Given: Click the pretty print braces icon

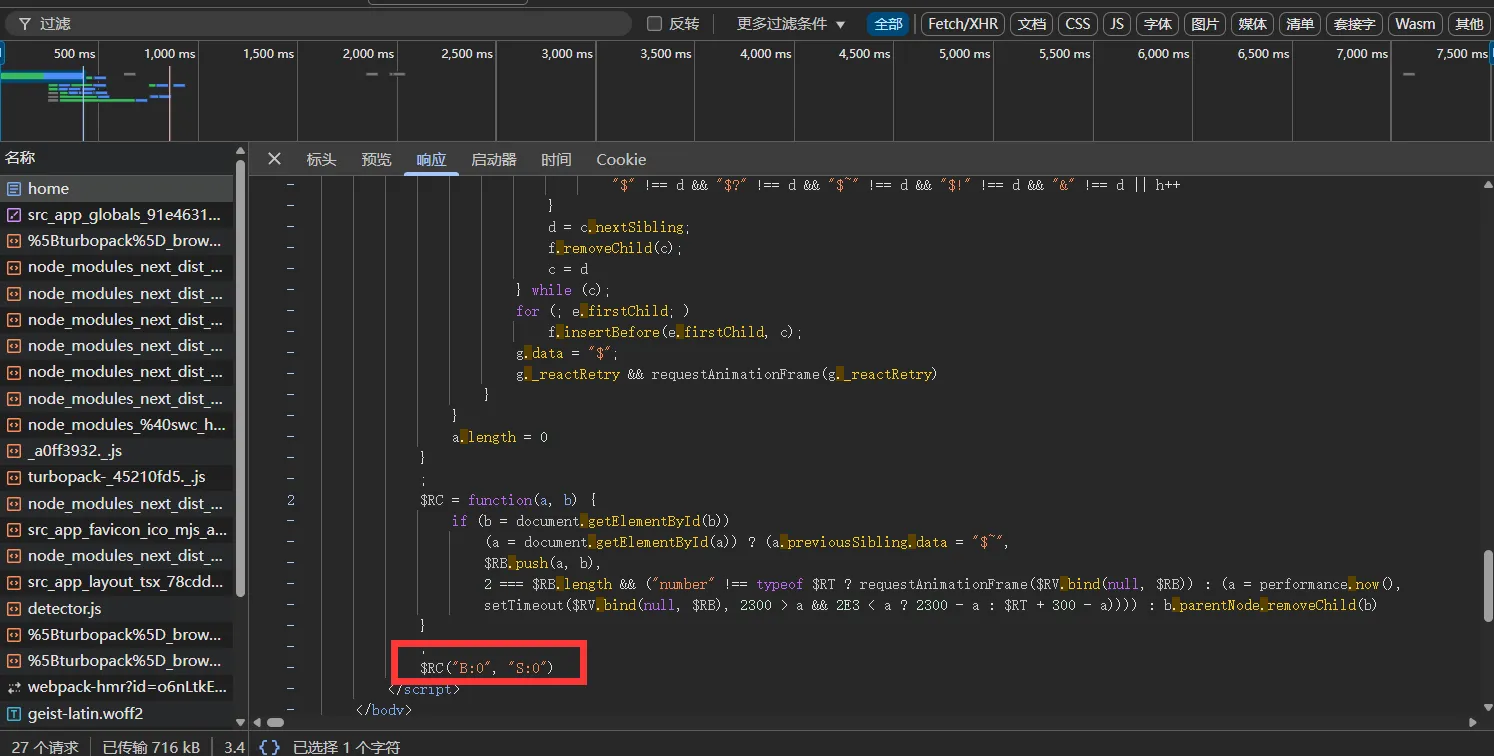Looking at the screenshot, I should (x=269, y=746).
